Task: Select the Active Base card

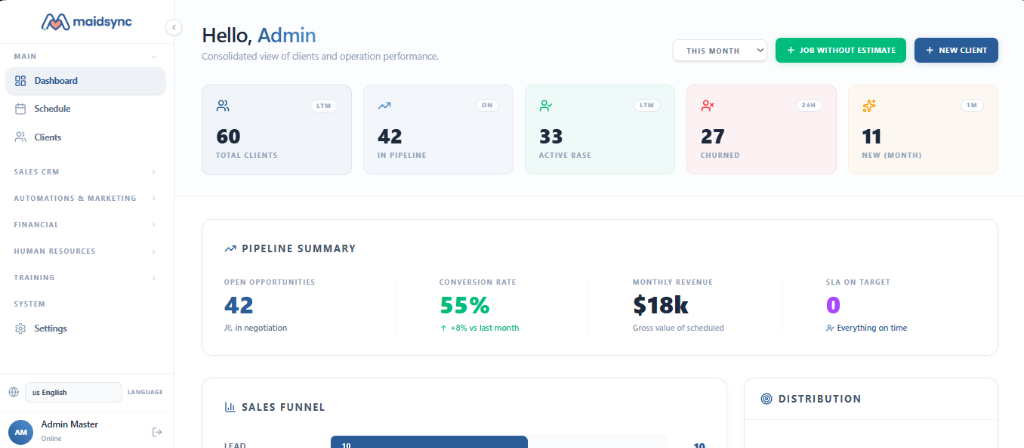Action: click(x=600, y=130)
